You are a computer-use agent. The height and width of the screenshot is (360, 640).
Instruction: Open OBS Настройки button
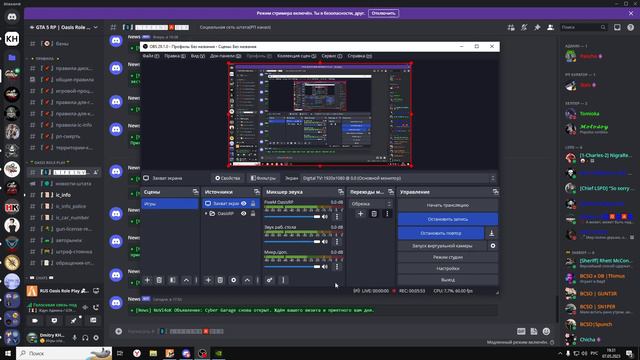pos(448,269)
